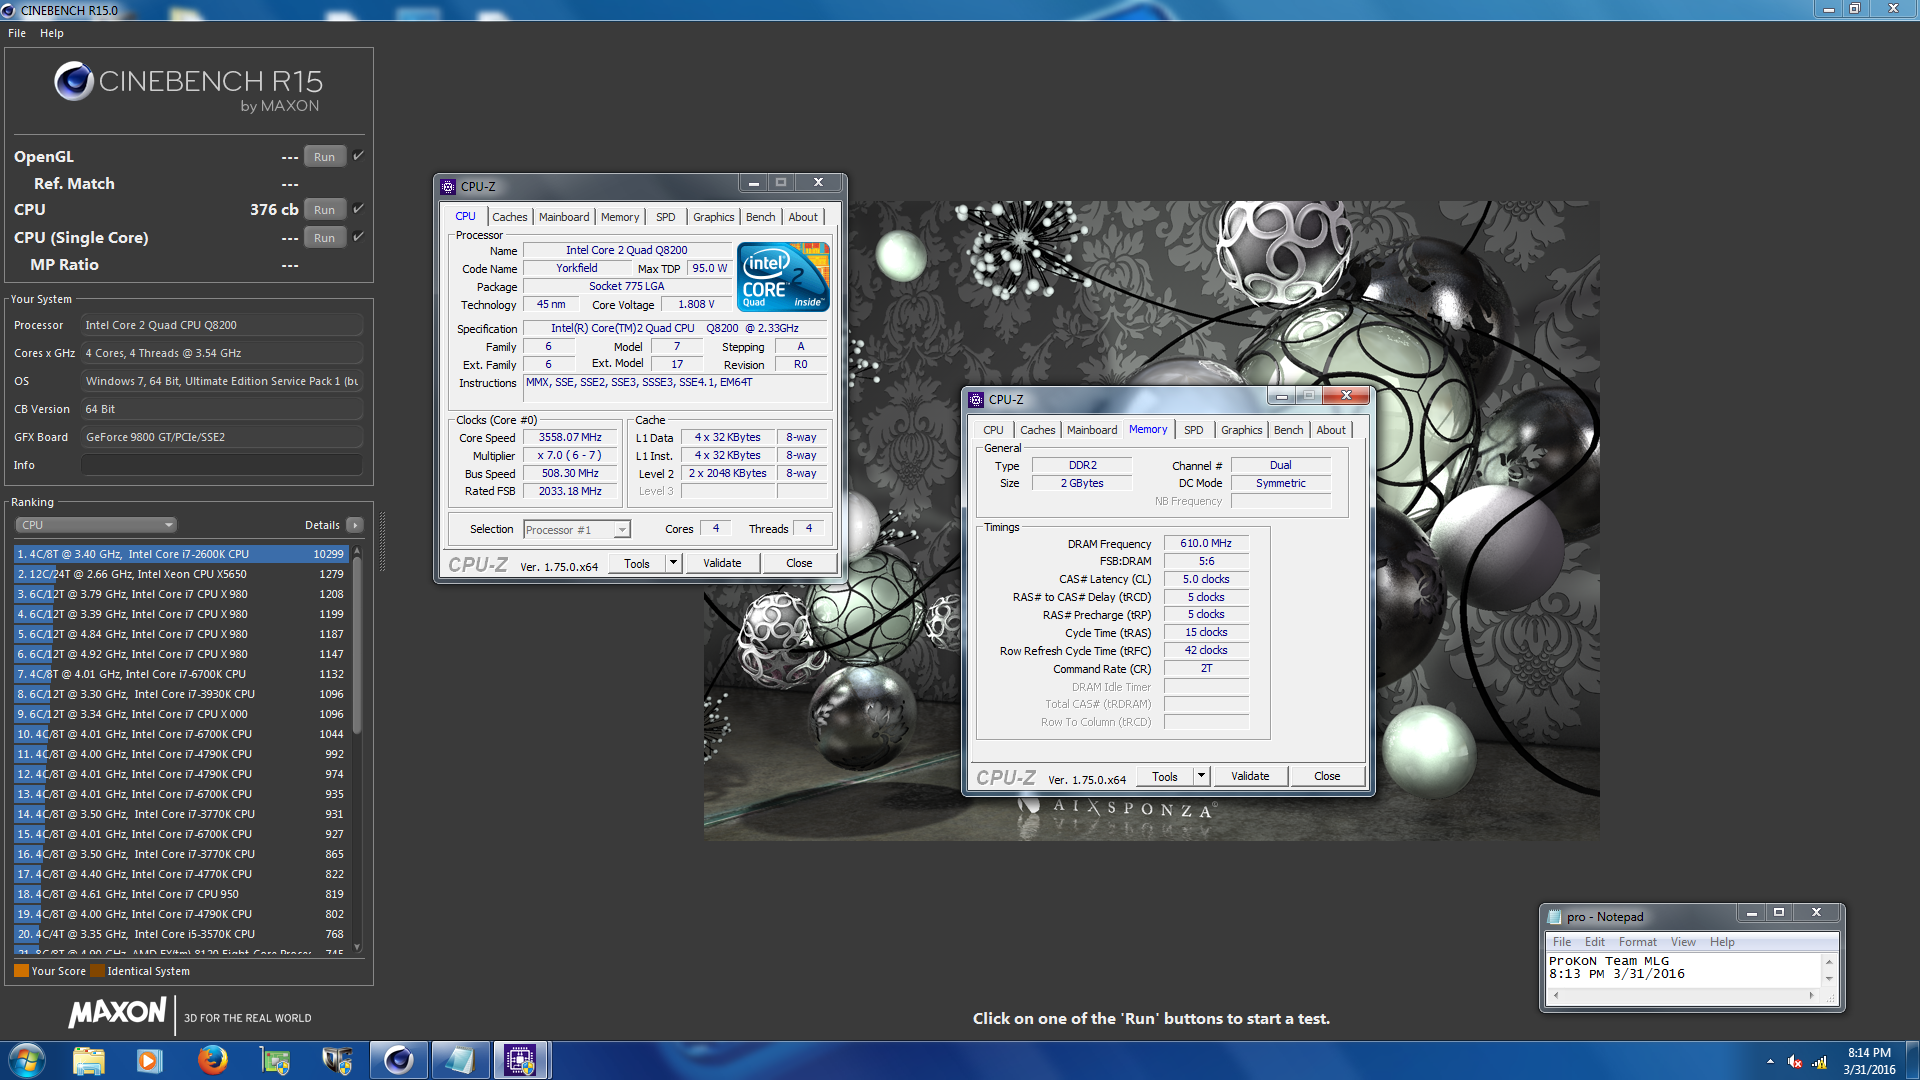Open SPD tab in Memory CPU-Z window
Screen dimensions: 1920x1080
click(x=1194, y=430)
